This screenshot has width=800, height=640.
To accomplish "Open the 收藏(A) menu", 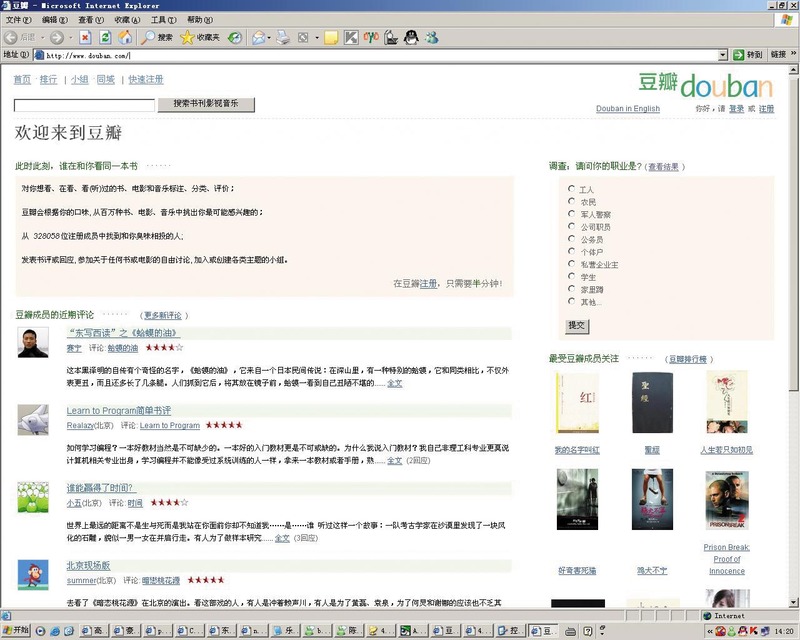I will point(127,20).
